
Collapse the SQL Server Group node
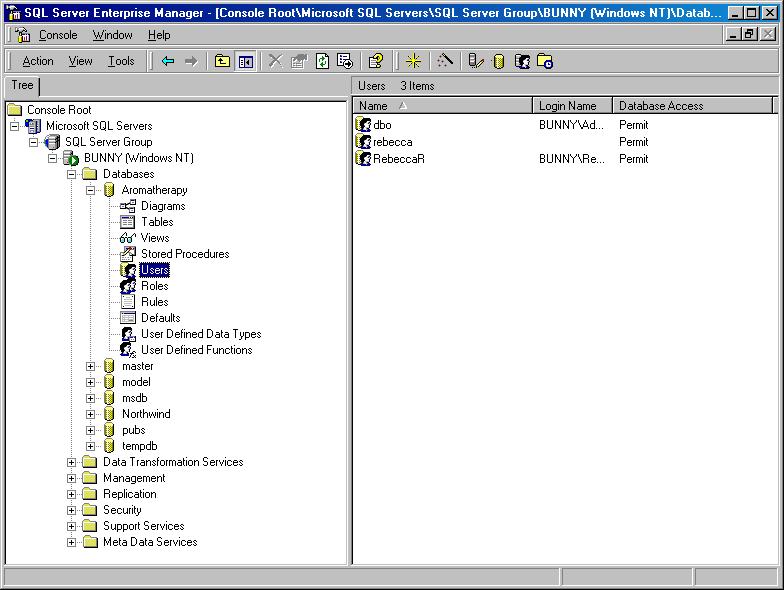pos(34,142)
